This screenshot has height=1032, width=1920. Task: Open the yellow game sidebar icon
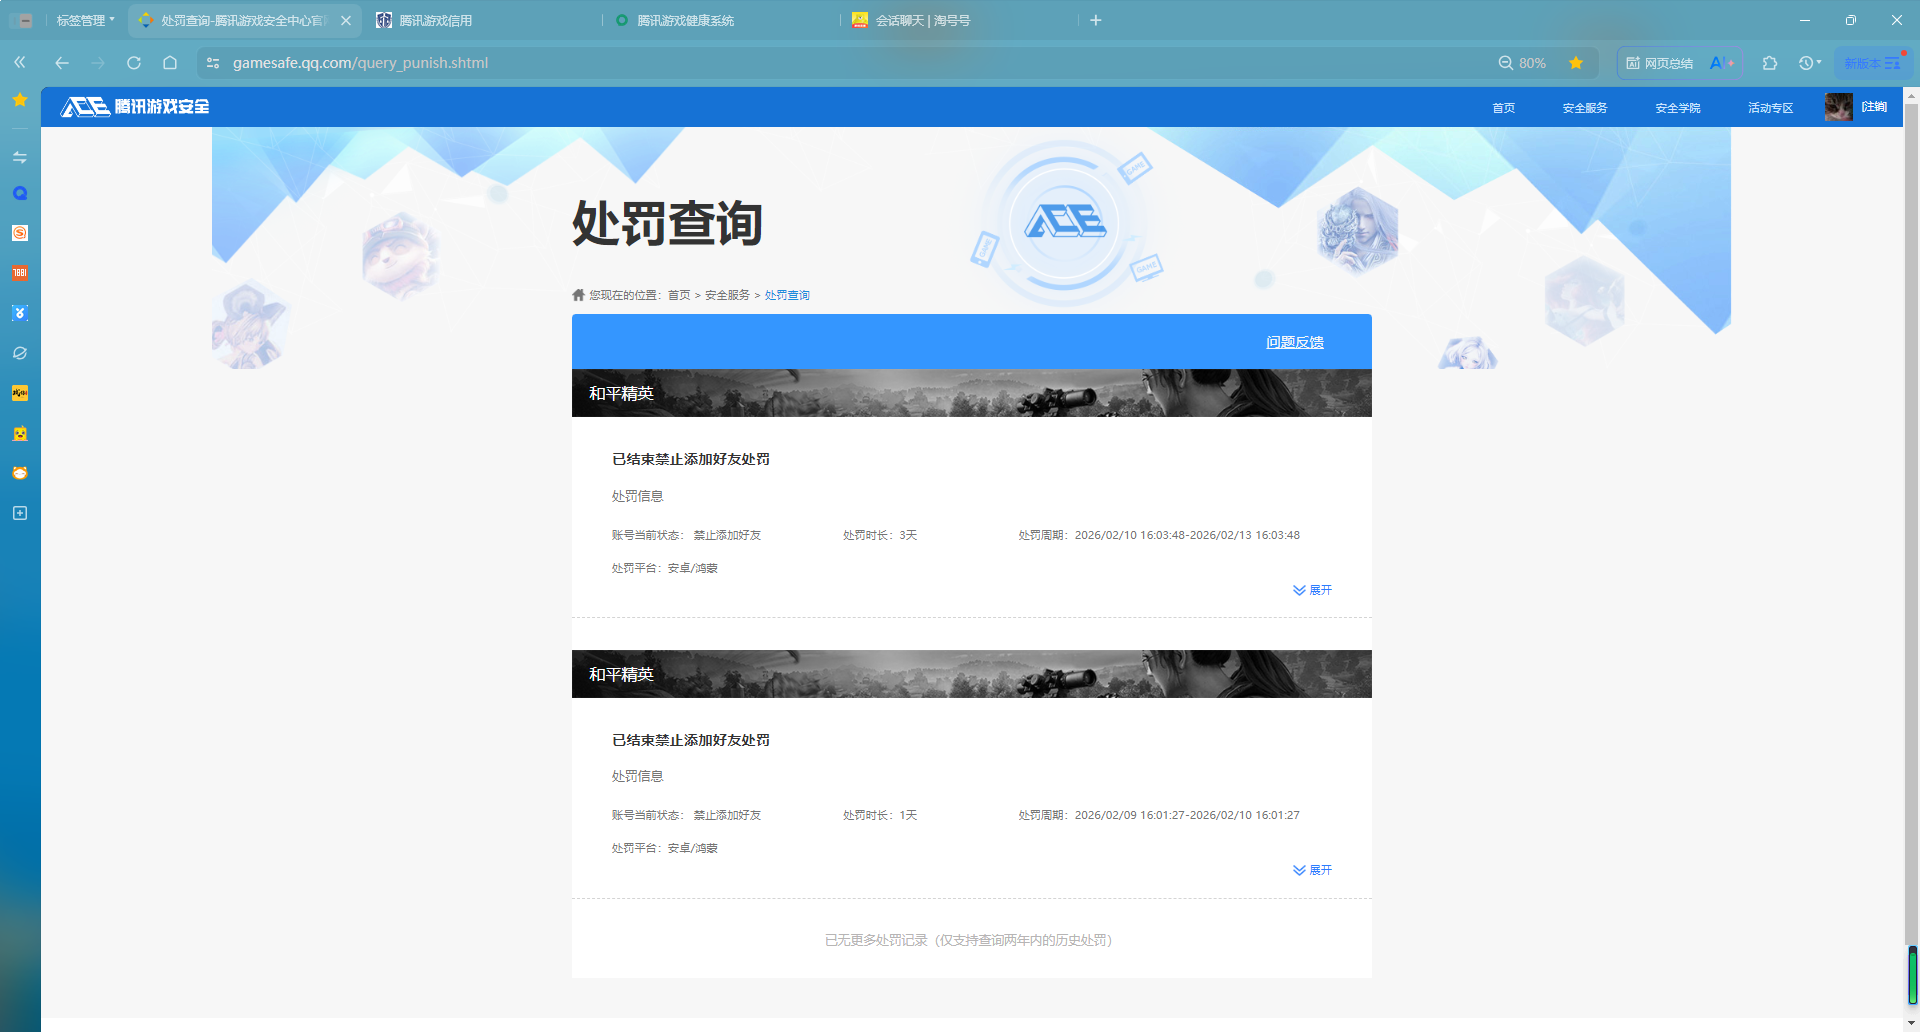click(20, 393)
